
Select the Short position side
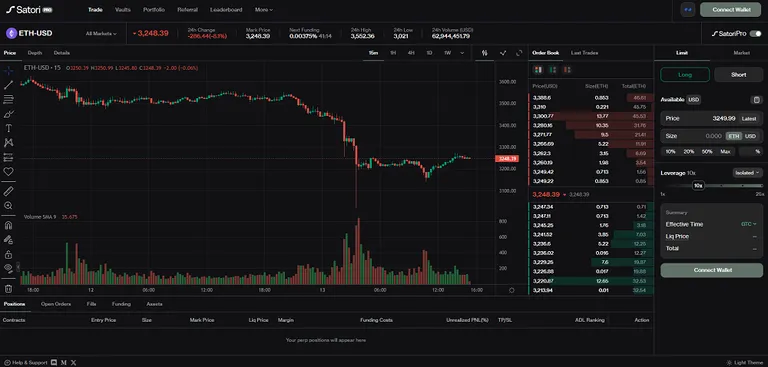click(x=739, y=74)
